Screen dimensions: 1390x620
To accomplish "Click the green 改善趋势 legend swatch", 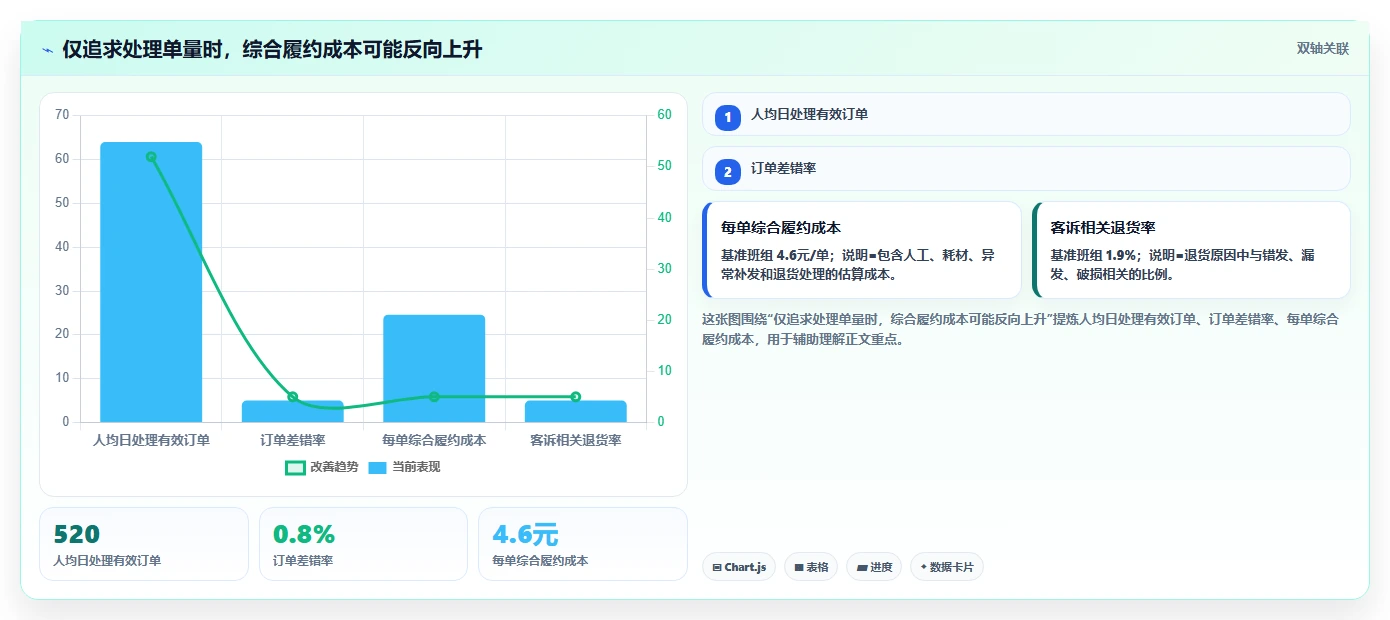I will (x=295, y=467).
